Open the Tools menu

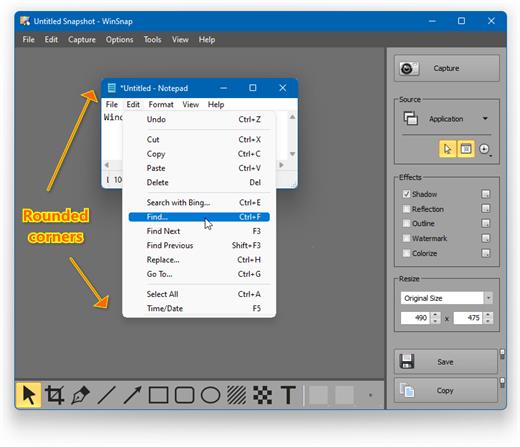pos(152,40)
